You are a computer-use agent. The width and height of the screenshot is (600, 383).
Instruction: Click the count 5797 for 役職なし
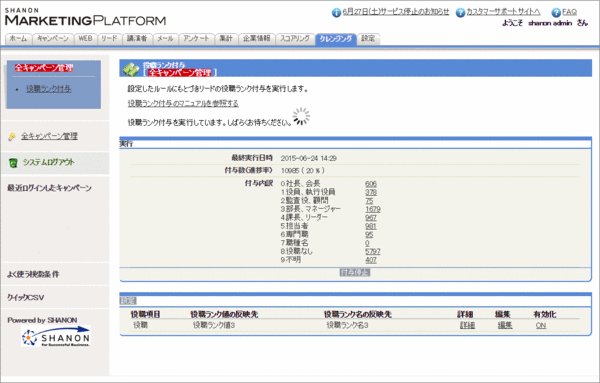click(373, 251)
